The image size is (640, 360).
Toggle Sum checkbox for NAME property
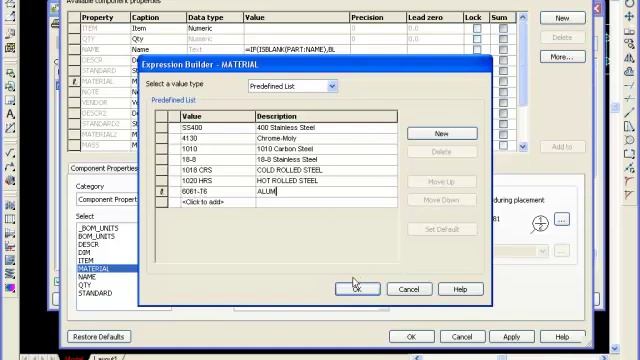point(503,50)
